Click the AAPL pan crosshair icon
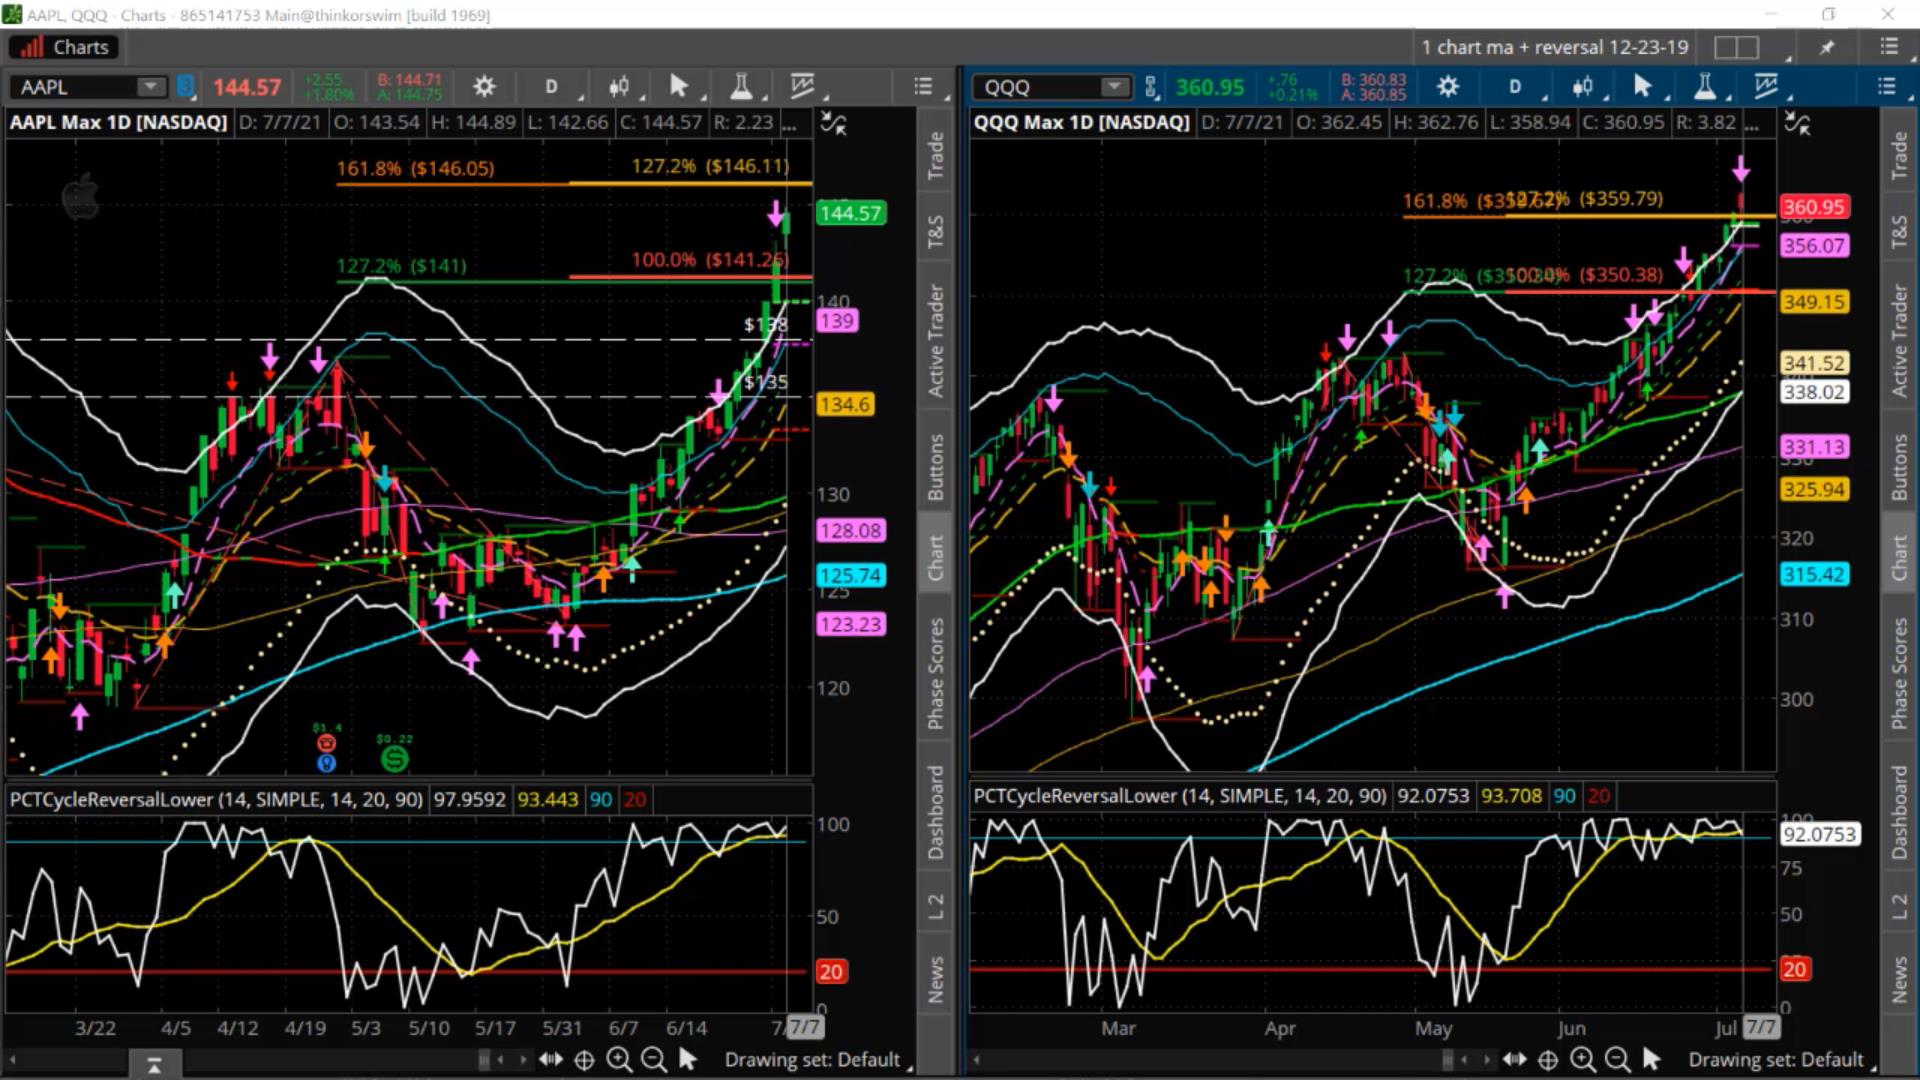Viewport: 1920px width, 1080px height. click(x=584, y=1059)
